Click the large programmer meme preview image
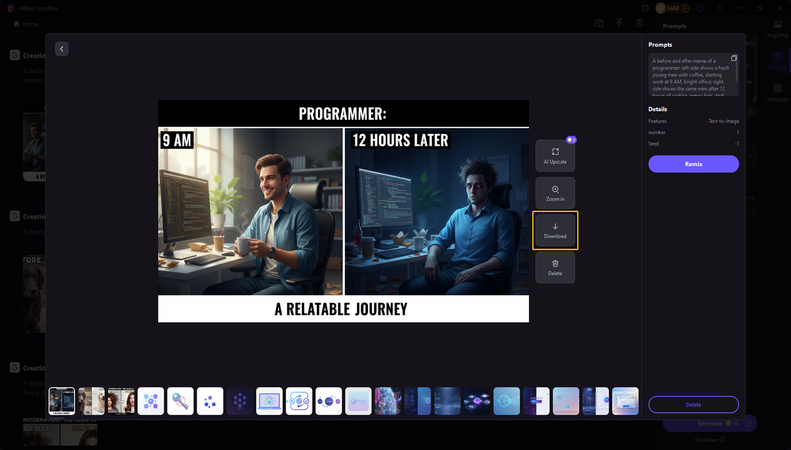Viewport: 791px width, 450px height. tap(344, 211)
